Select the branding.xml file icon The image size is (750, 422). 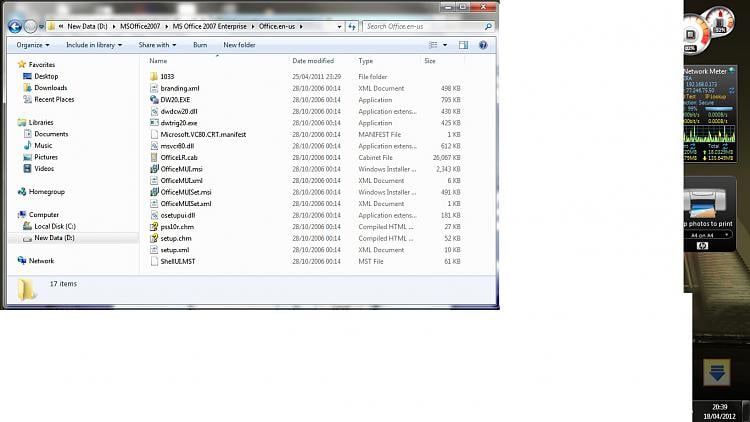(154, 88)
